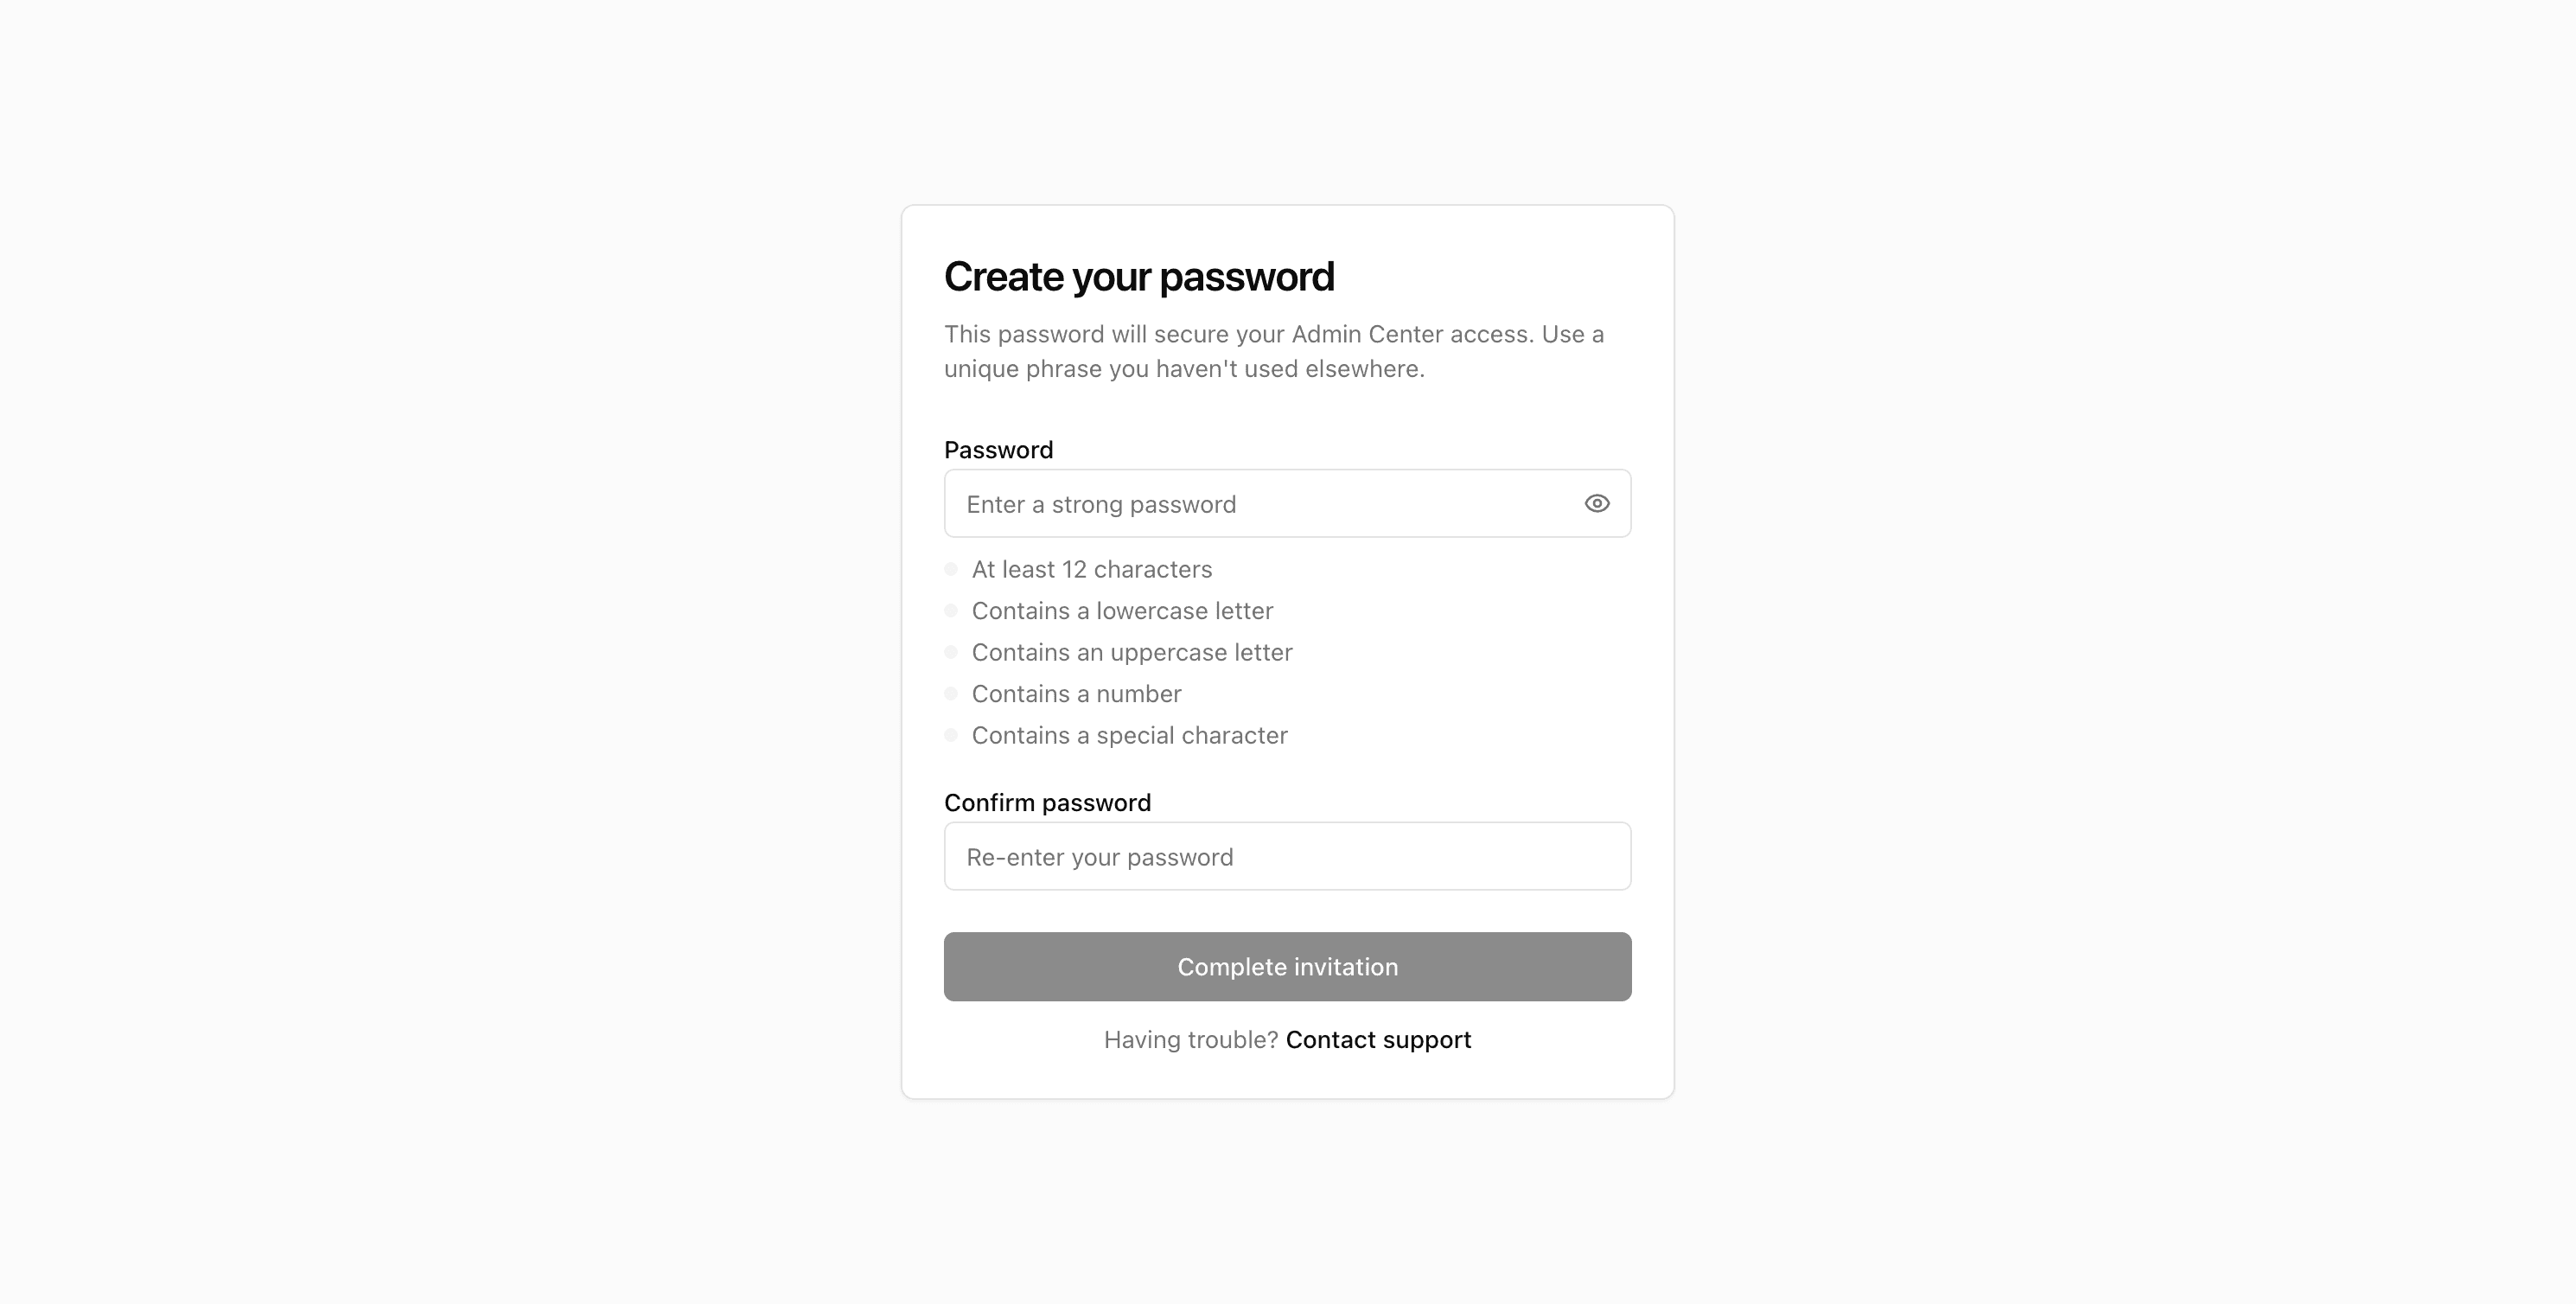
Task: Submit the form with Complete invitation
Action: point(1287,966)
